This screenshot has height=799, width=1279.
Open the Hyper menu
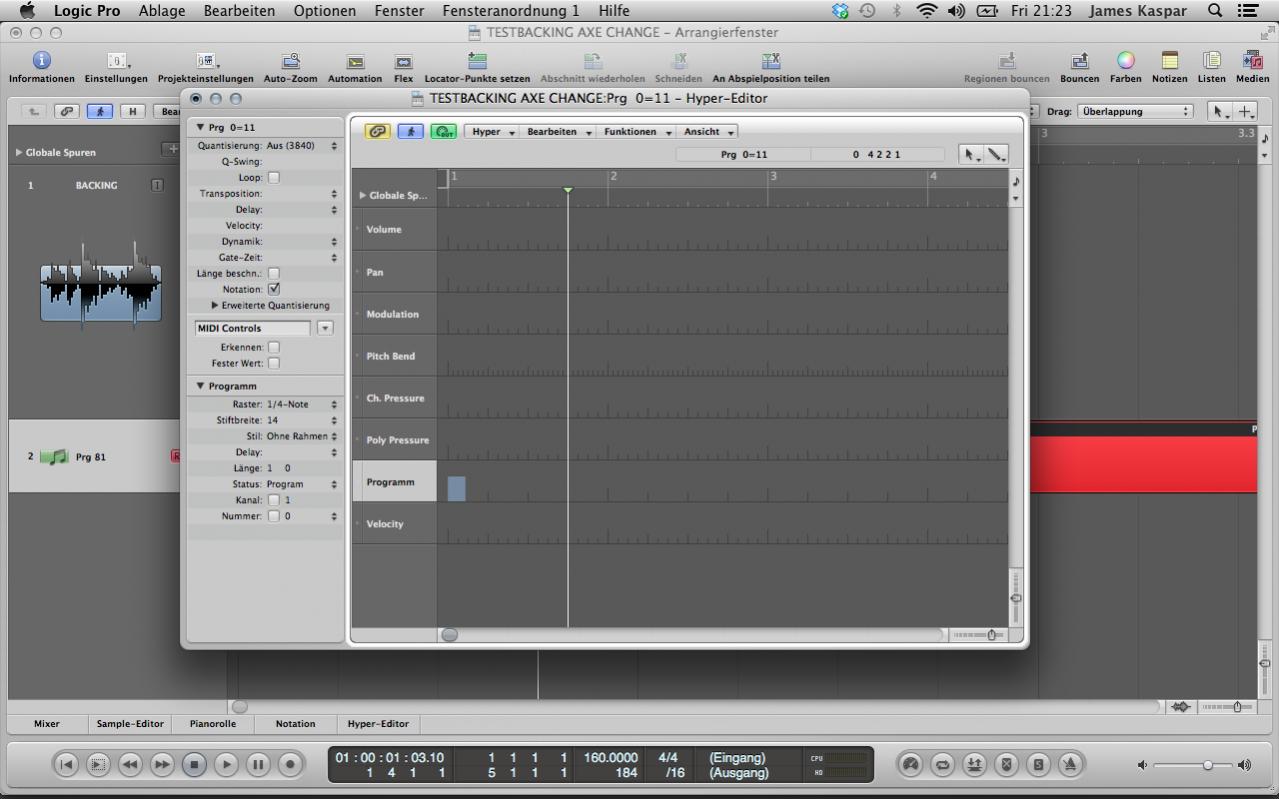tap(492, 132)
